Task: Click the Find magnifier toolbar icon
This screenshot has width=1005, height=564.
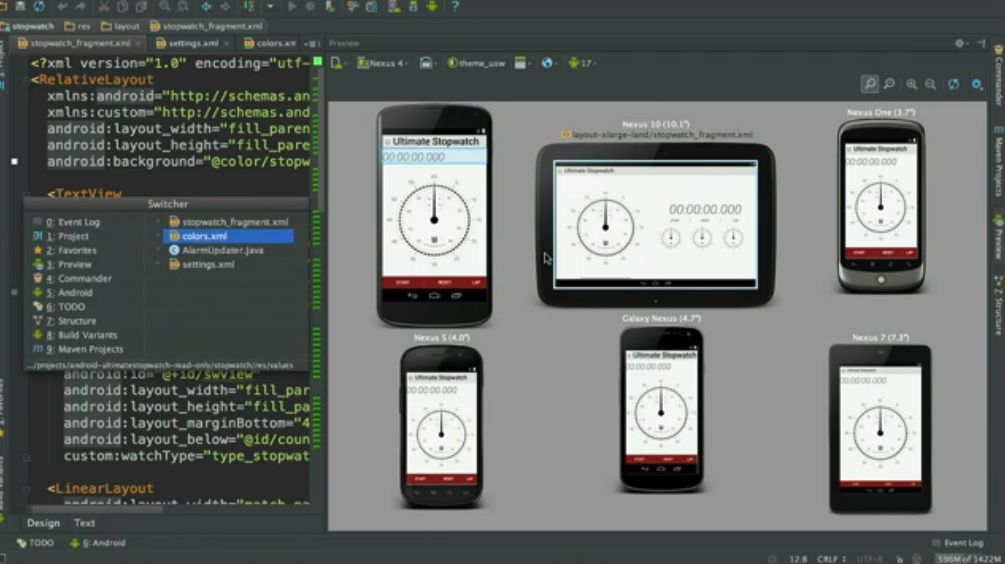Action: click(164, 6)
